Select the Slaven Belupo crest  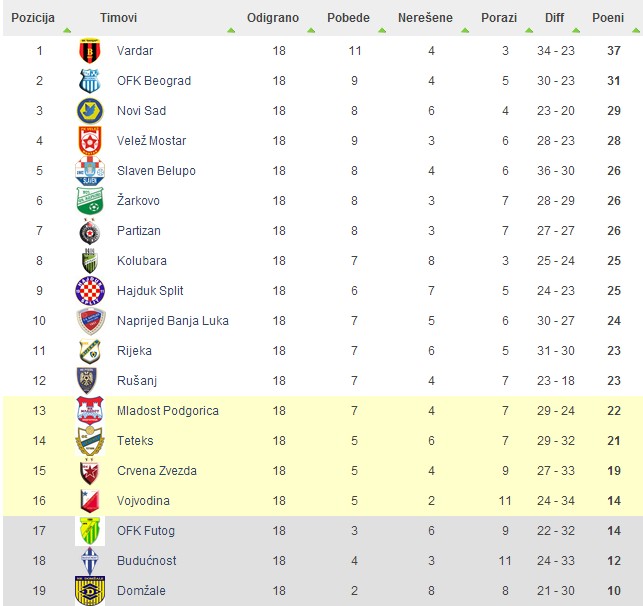[x=90, y=171]
